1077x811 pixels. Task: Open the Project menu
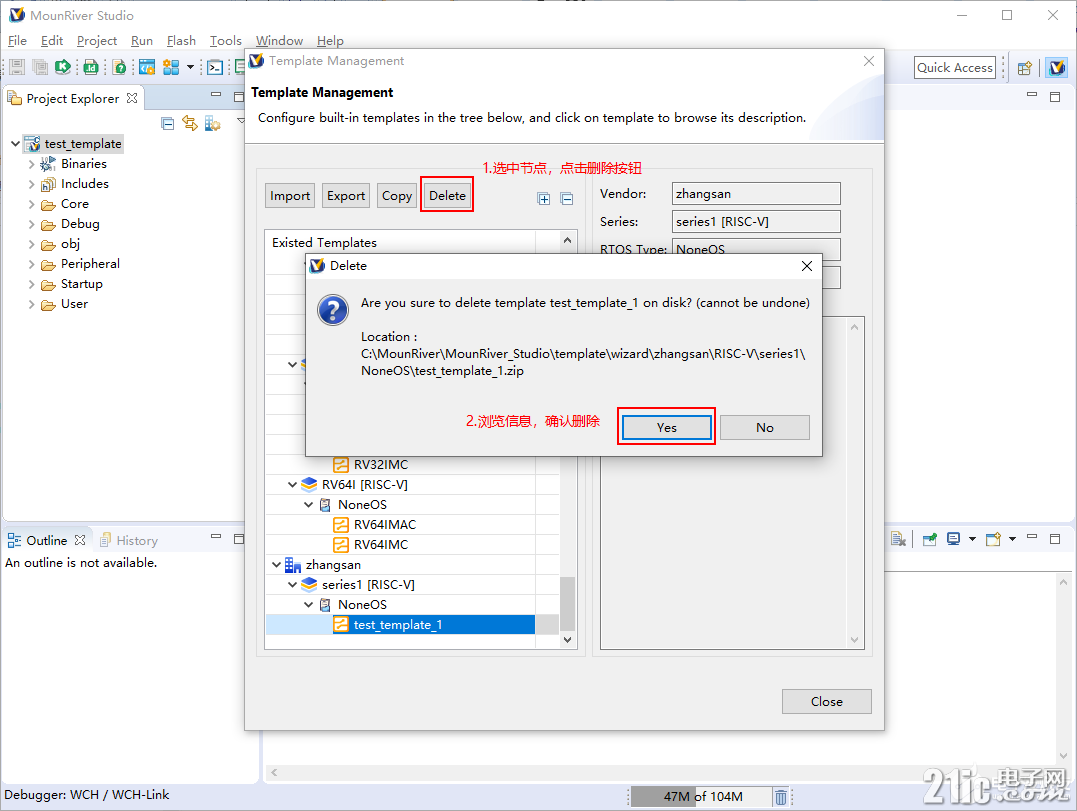(97, 41)
